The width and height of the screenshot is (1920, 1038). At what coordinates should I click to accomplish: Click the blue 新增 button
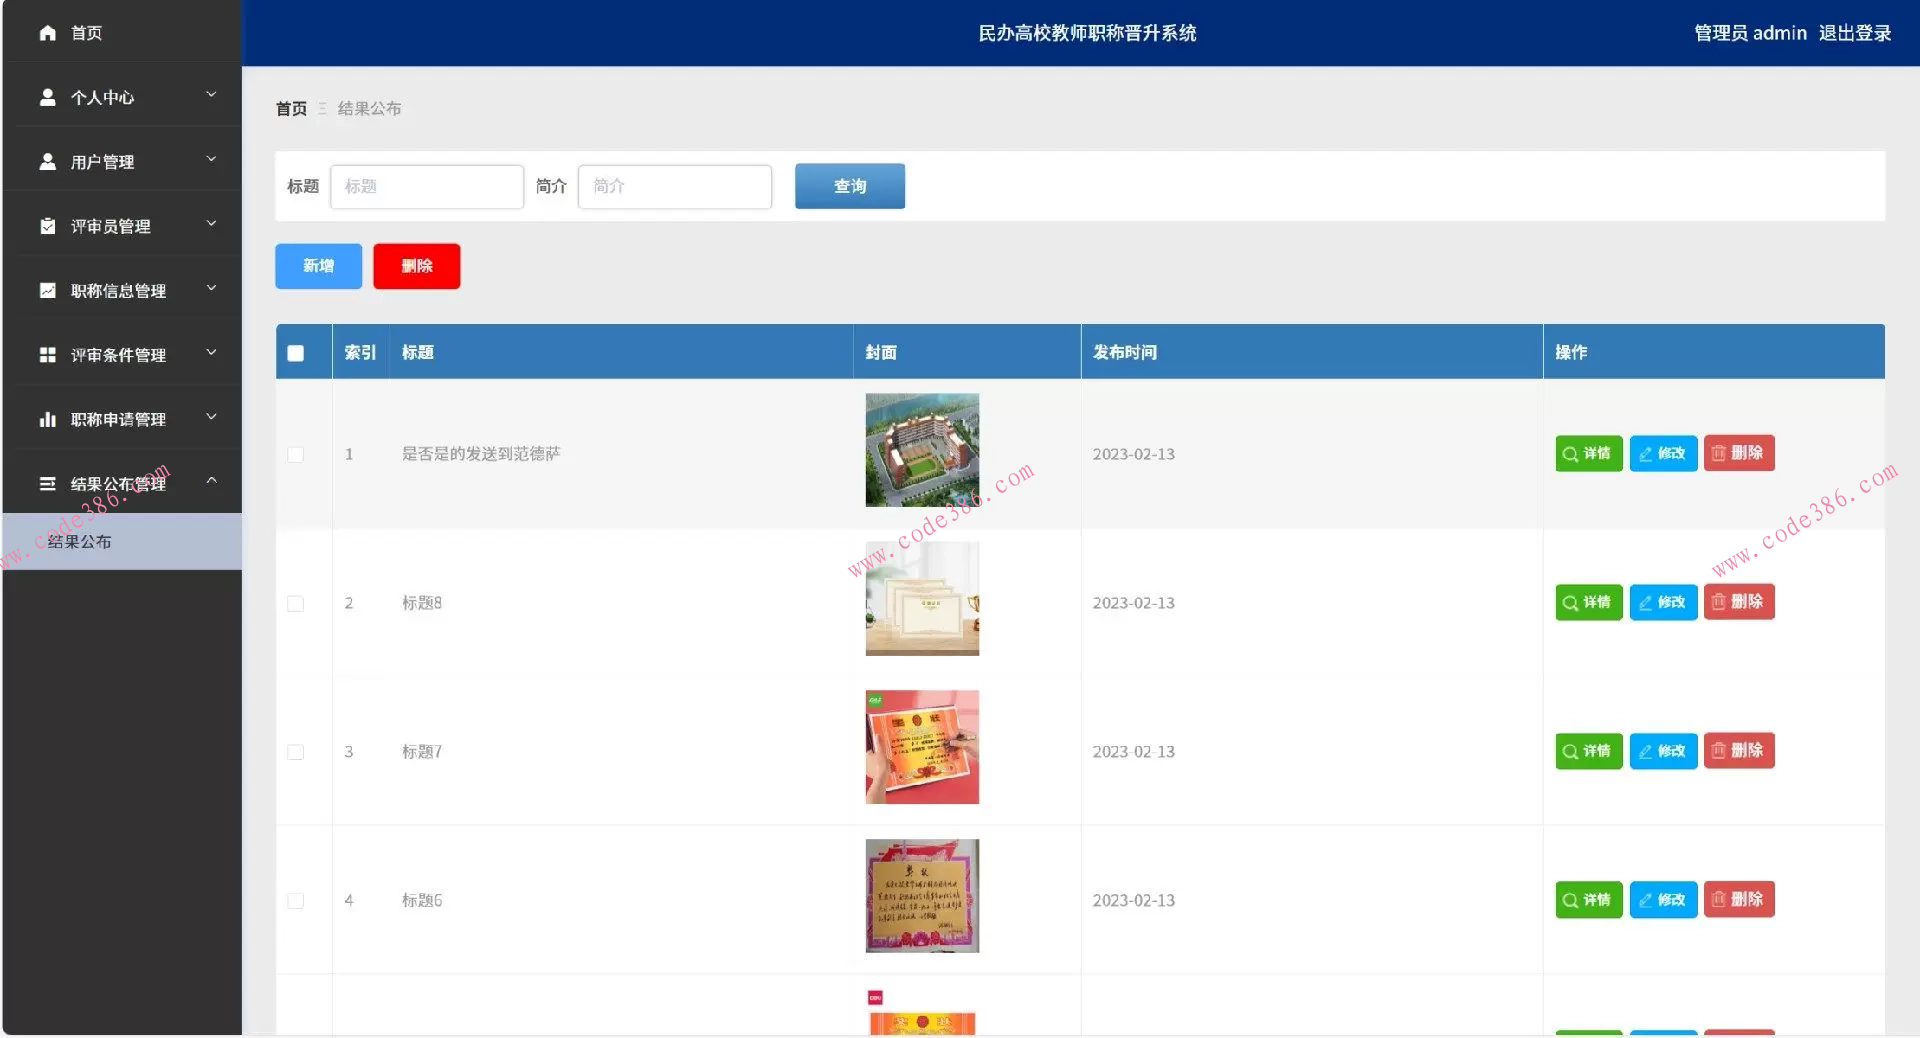(318, 266)
